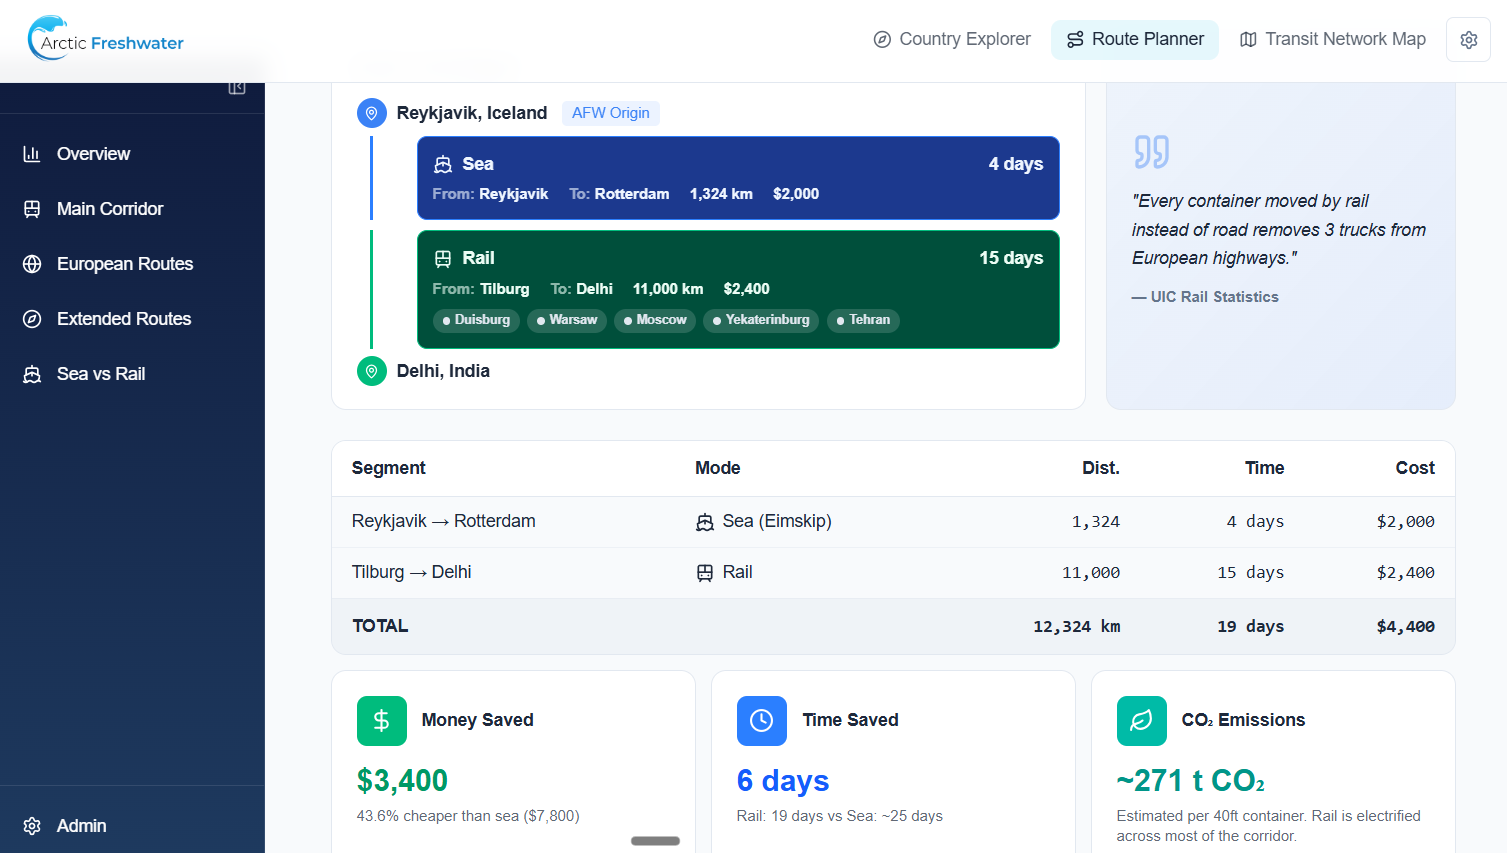
Task: Click the Moscow stop chip
Action: [655, 320]
